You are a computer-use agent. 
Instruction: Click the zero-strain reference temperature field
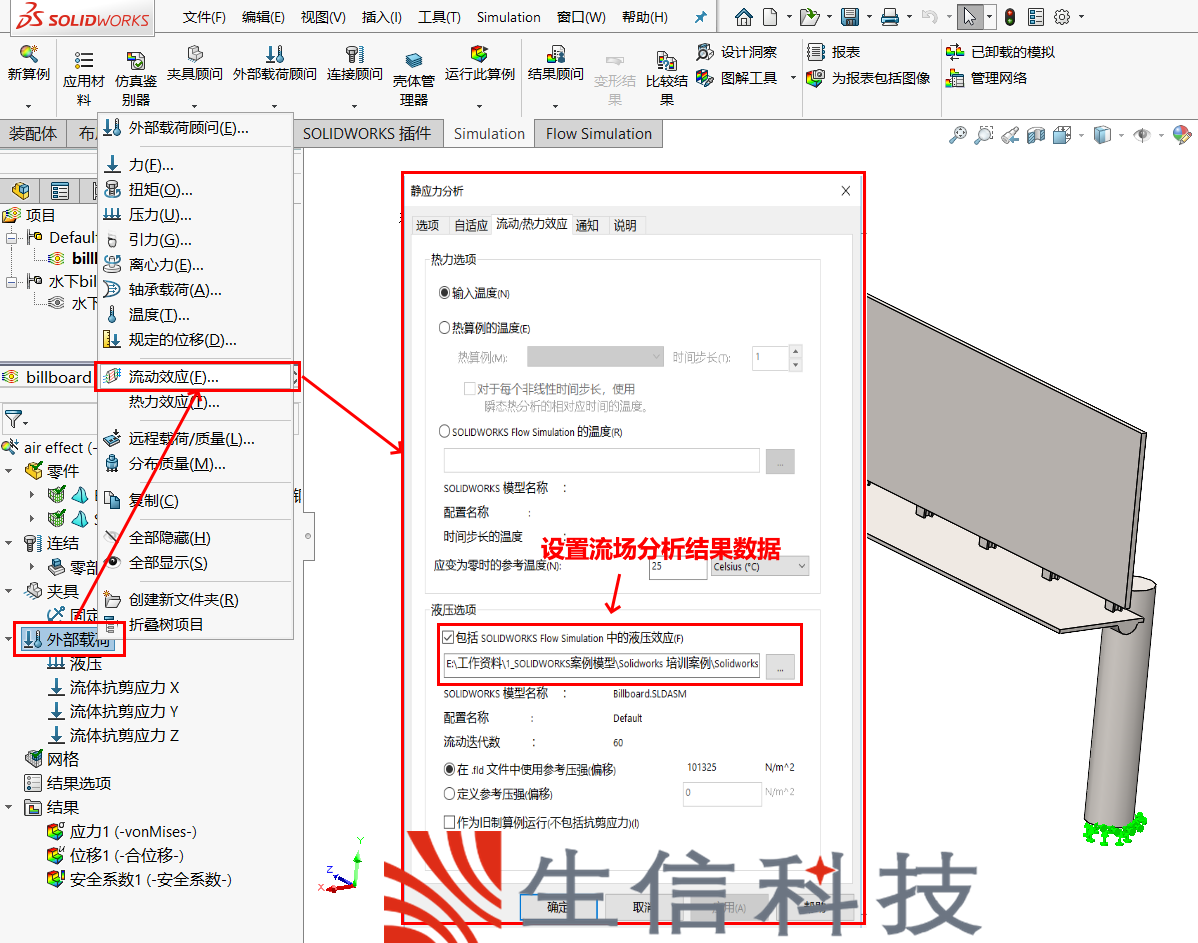[678, 566]
